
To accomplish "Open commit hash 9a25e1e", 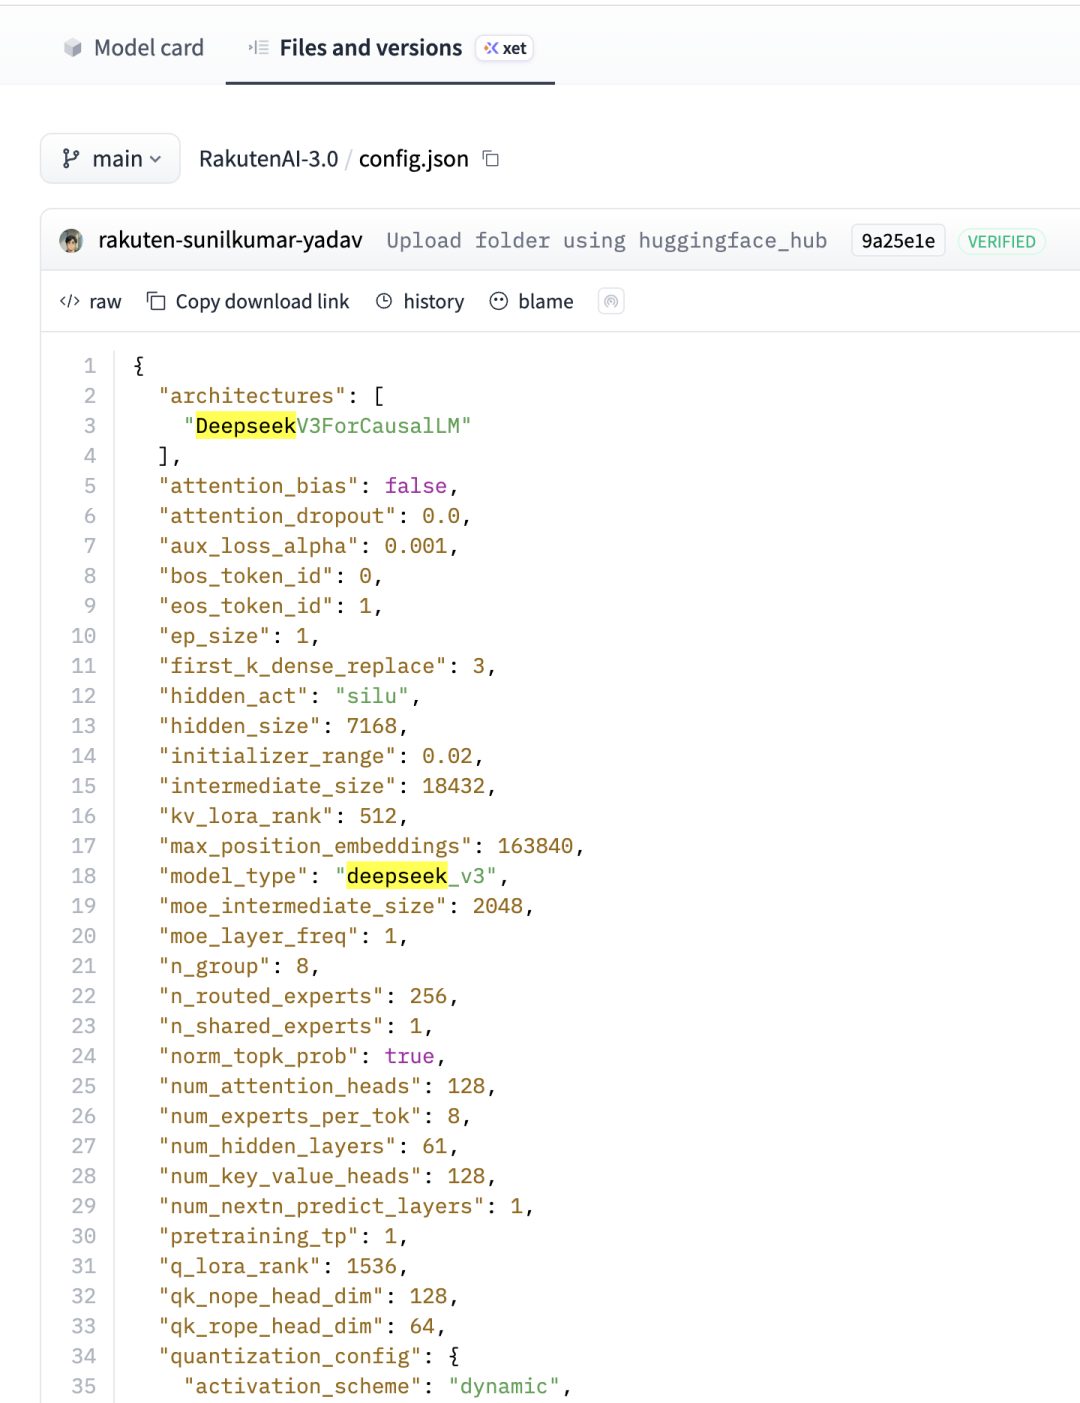I will (x=898, y=241).
